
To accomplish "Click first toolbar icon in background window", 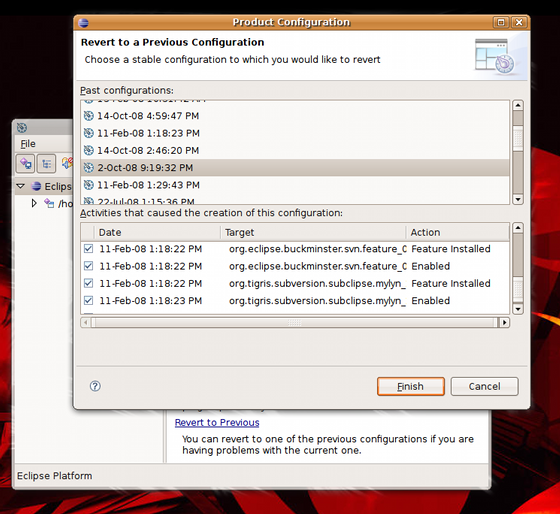I will pyautogui.click(x=25, y=164).
